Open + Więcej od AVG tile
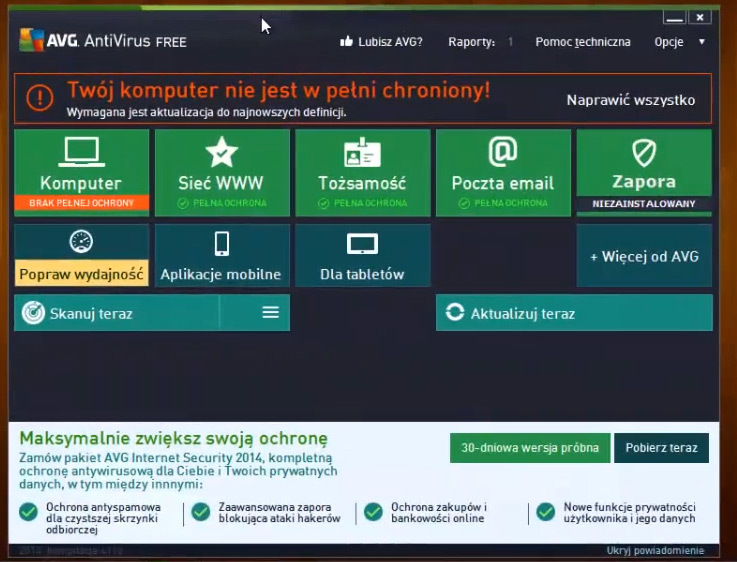Image resolution: width=737 pixels, height=562 pixels. (x=644, y=256)
